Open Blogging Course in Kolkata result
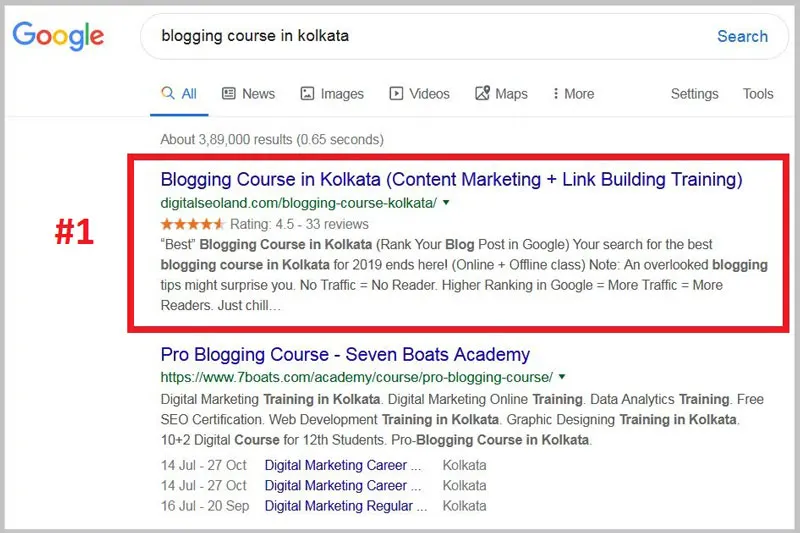The image size is (800, 533). pyautogui.click(x=451, y=180)
